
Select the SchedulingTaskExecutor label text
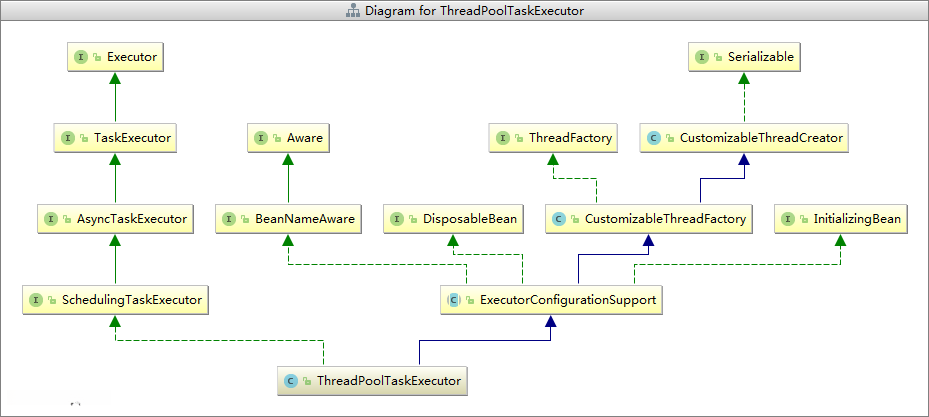click(132, 300)
